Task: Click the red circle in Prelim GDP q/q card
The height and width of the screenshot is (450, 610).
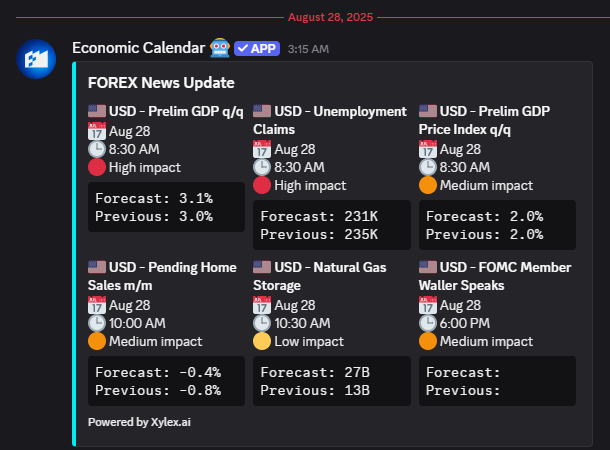Action: tap(97, 167)
